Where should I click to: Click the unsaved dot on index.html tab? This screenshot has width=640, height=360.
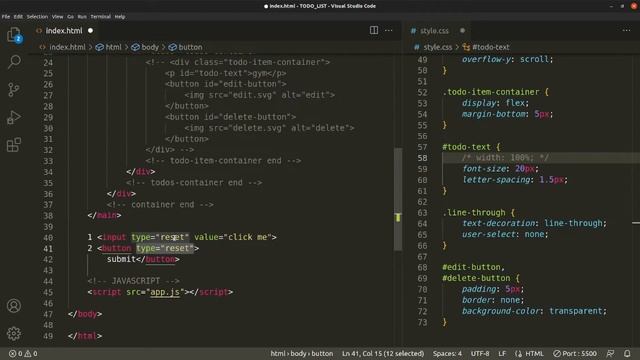click(91, 31)
